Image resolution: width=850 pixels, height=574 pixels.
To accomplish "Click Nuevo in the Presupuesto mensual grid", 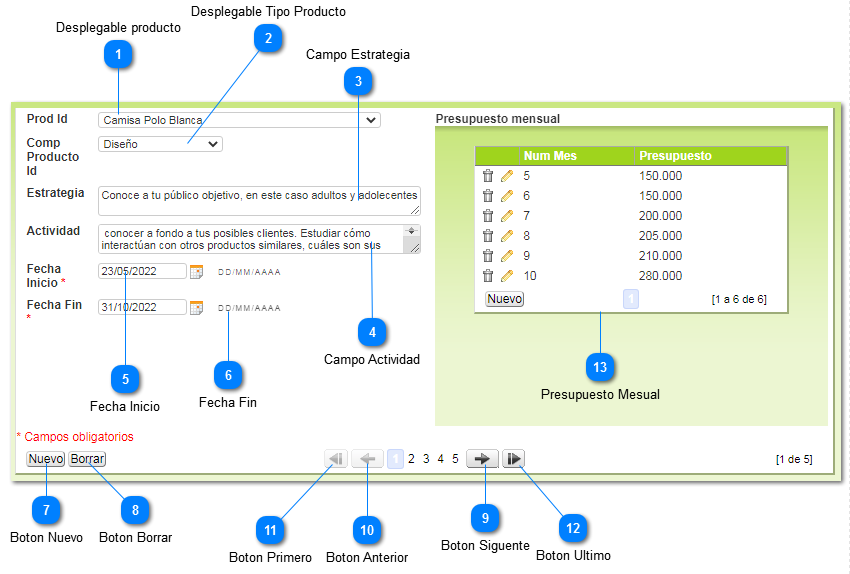I will click(x=504, y=299).
